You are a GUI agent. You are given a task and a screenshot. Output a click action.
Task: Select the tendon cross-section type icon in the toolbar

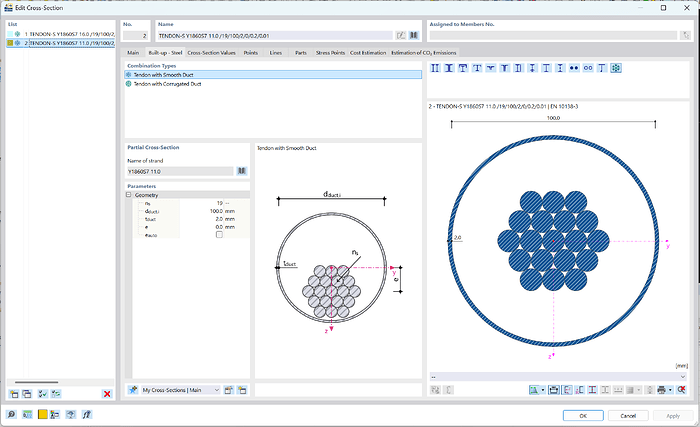click(616, 68)
